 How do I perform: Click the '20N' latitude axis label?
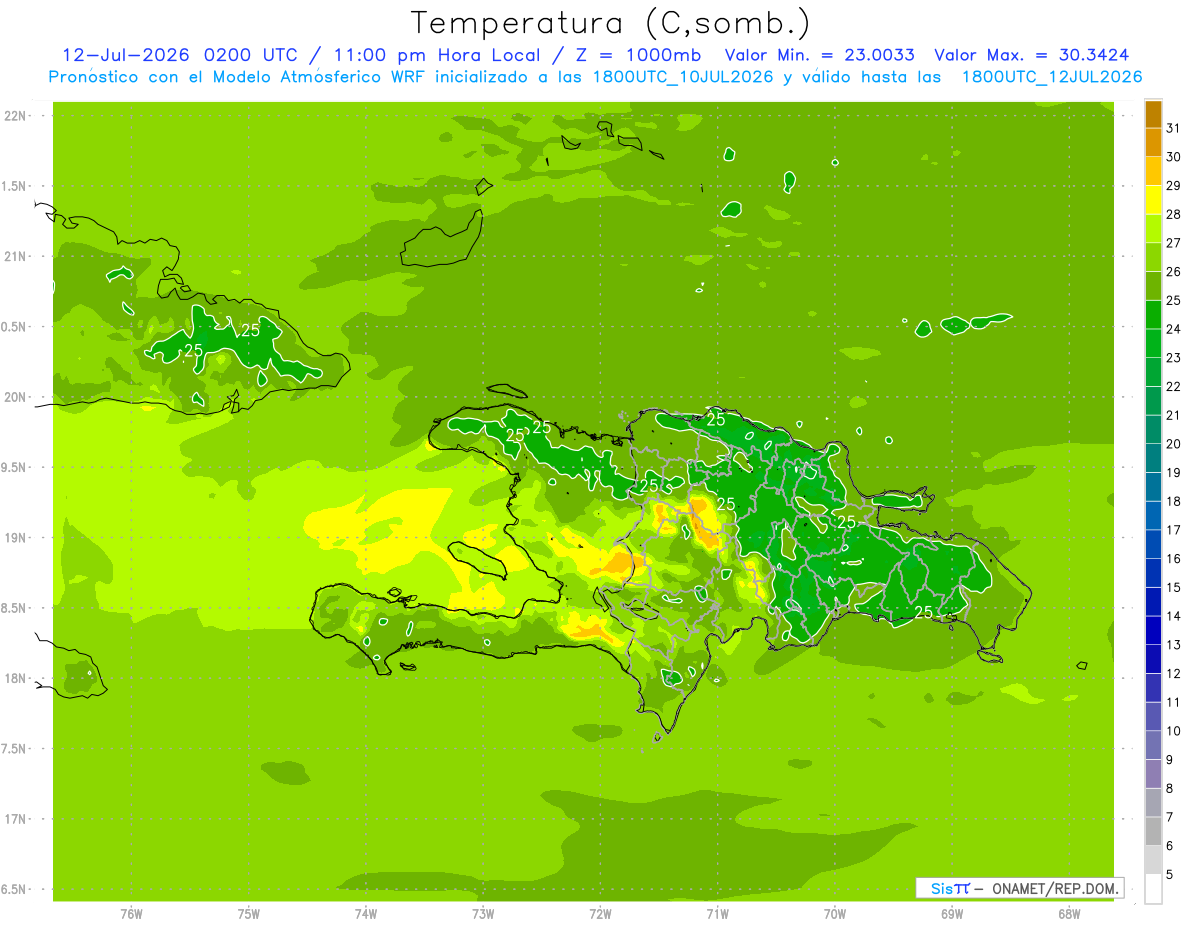coord(15,397)
